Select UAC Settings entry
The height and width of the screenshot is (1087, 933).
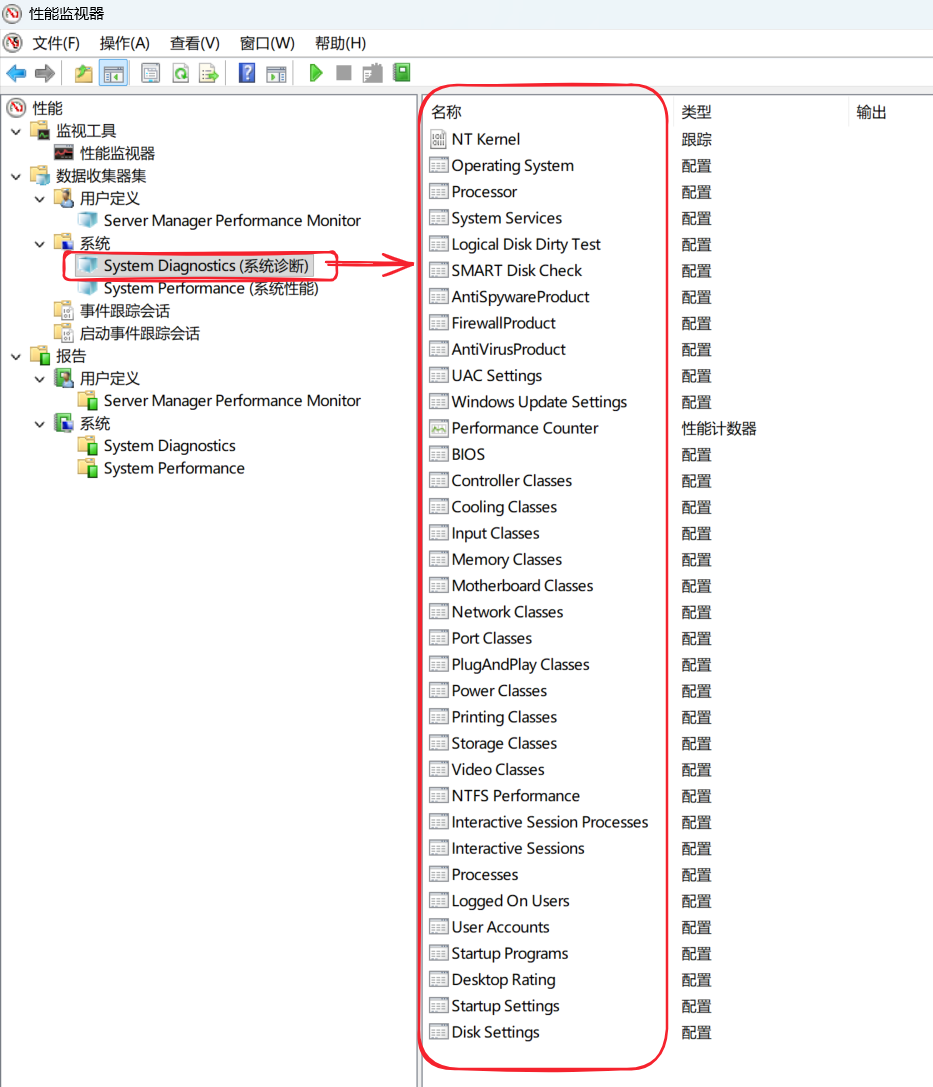(497, 376)
